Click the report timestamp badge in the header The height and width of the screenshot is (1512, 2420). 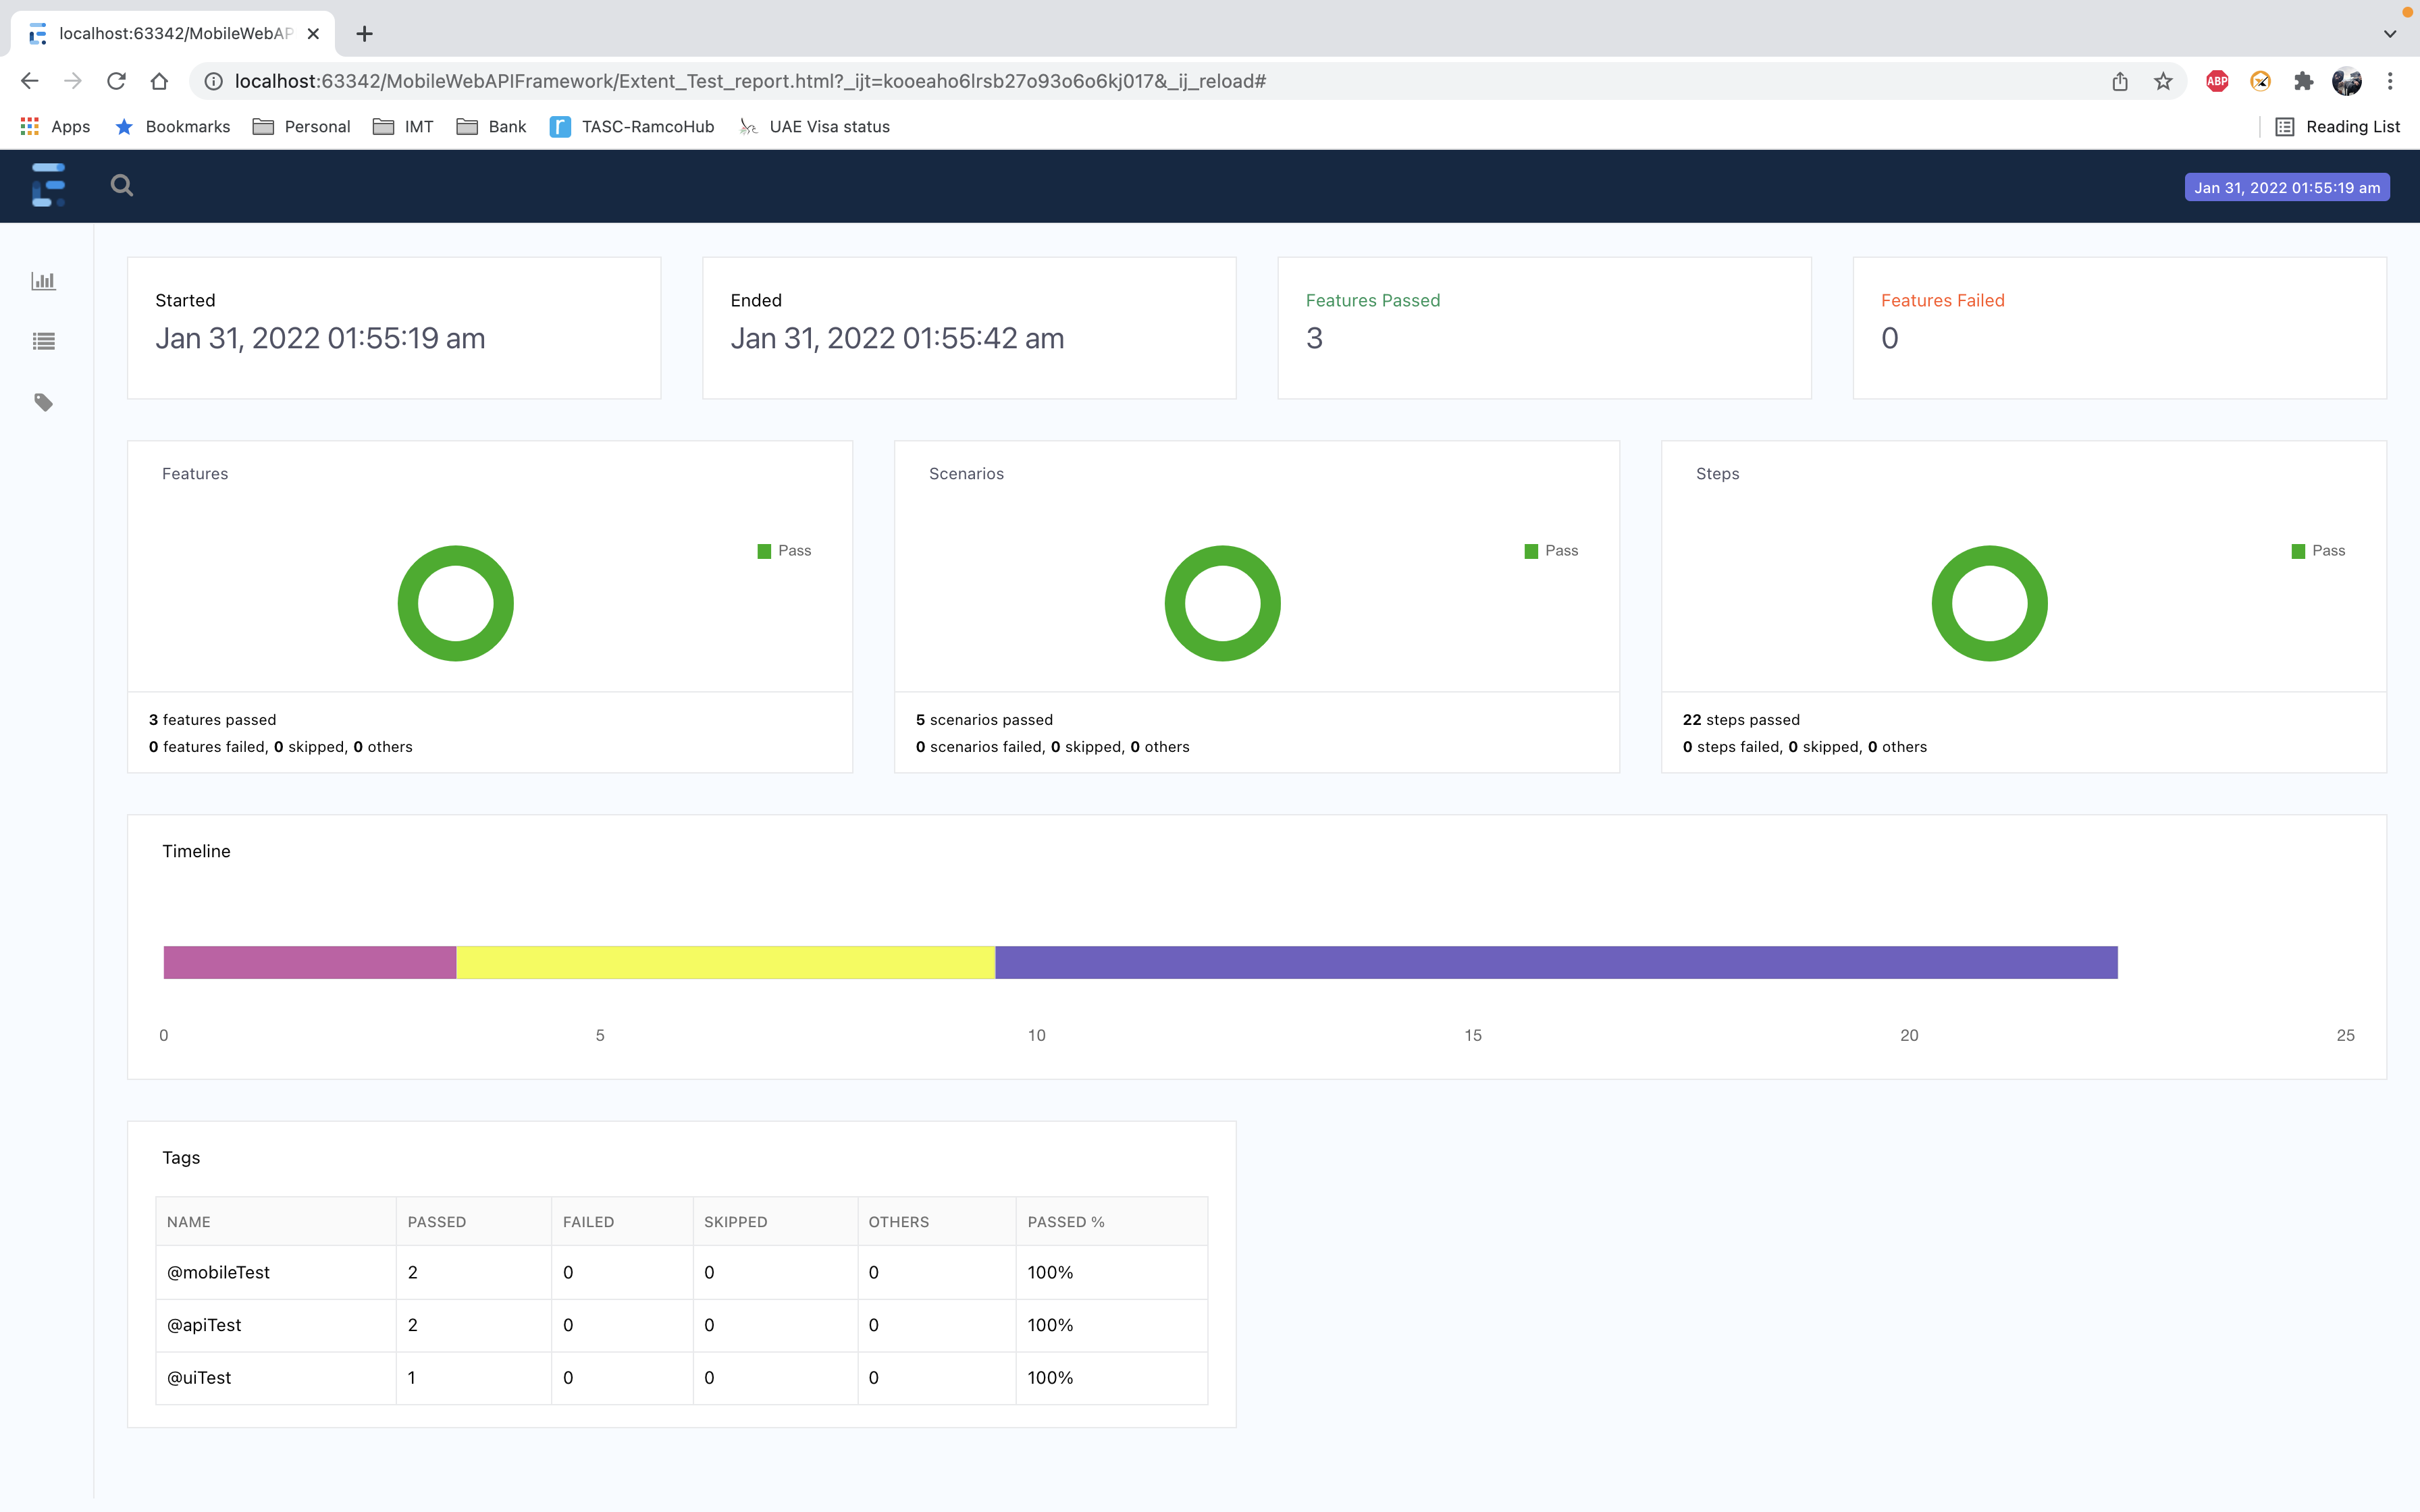pos(2286,187)
